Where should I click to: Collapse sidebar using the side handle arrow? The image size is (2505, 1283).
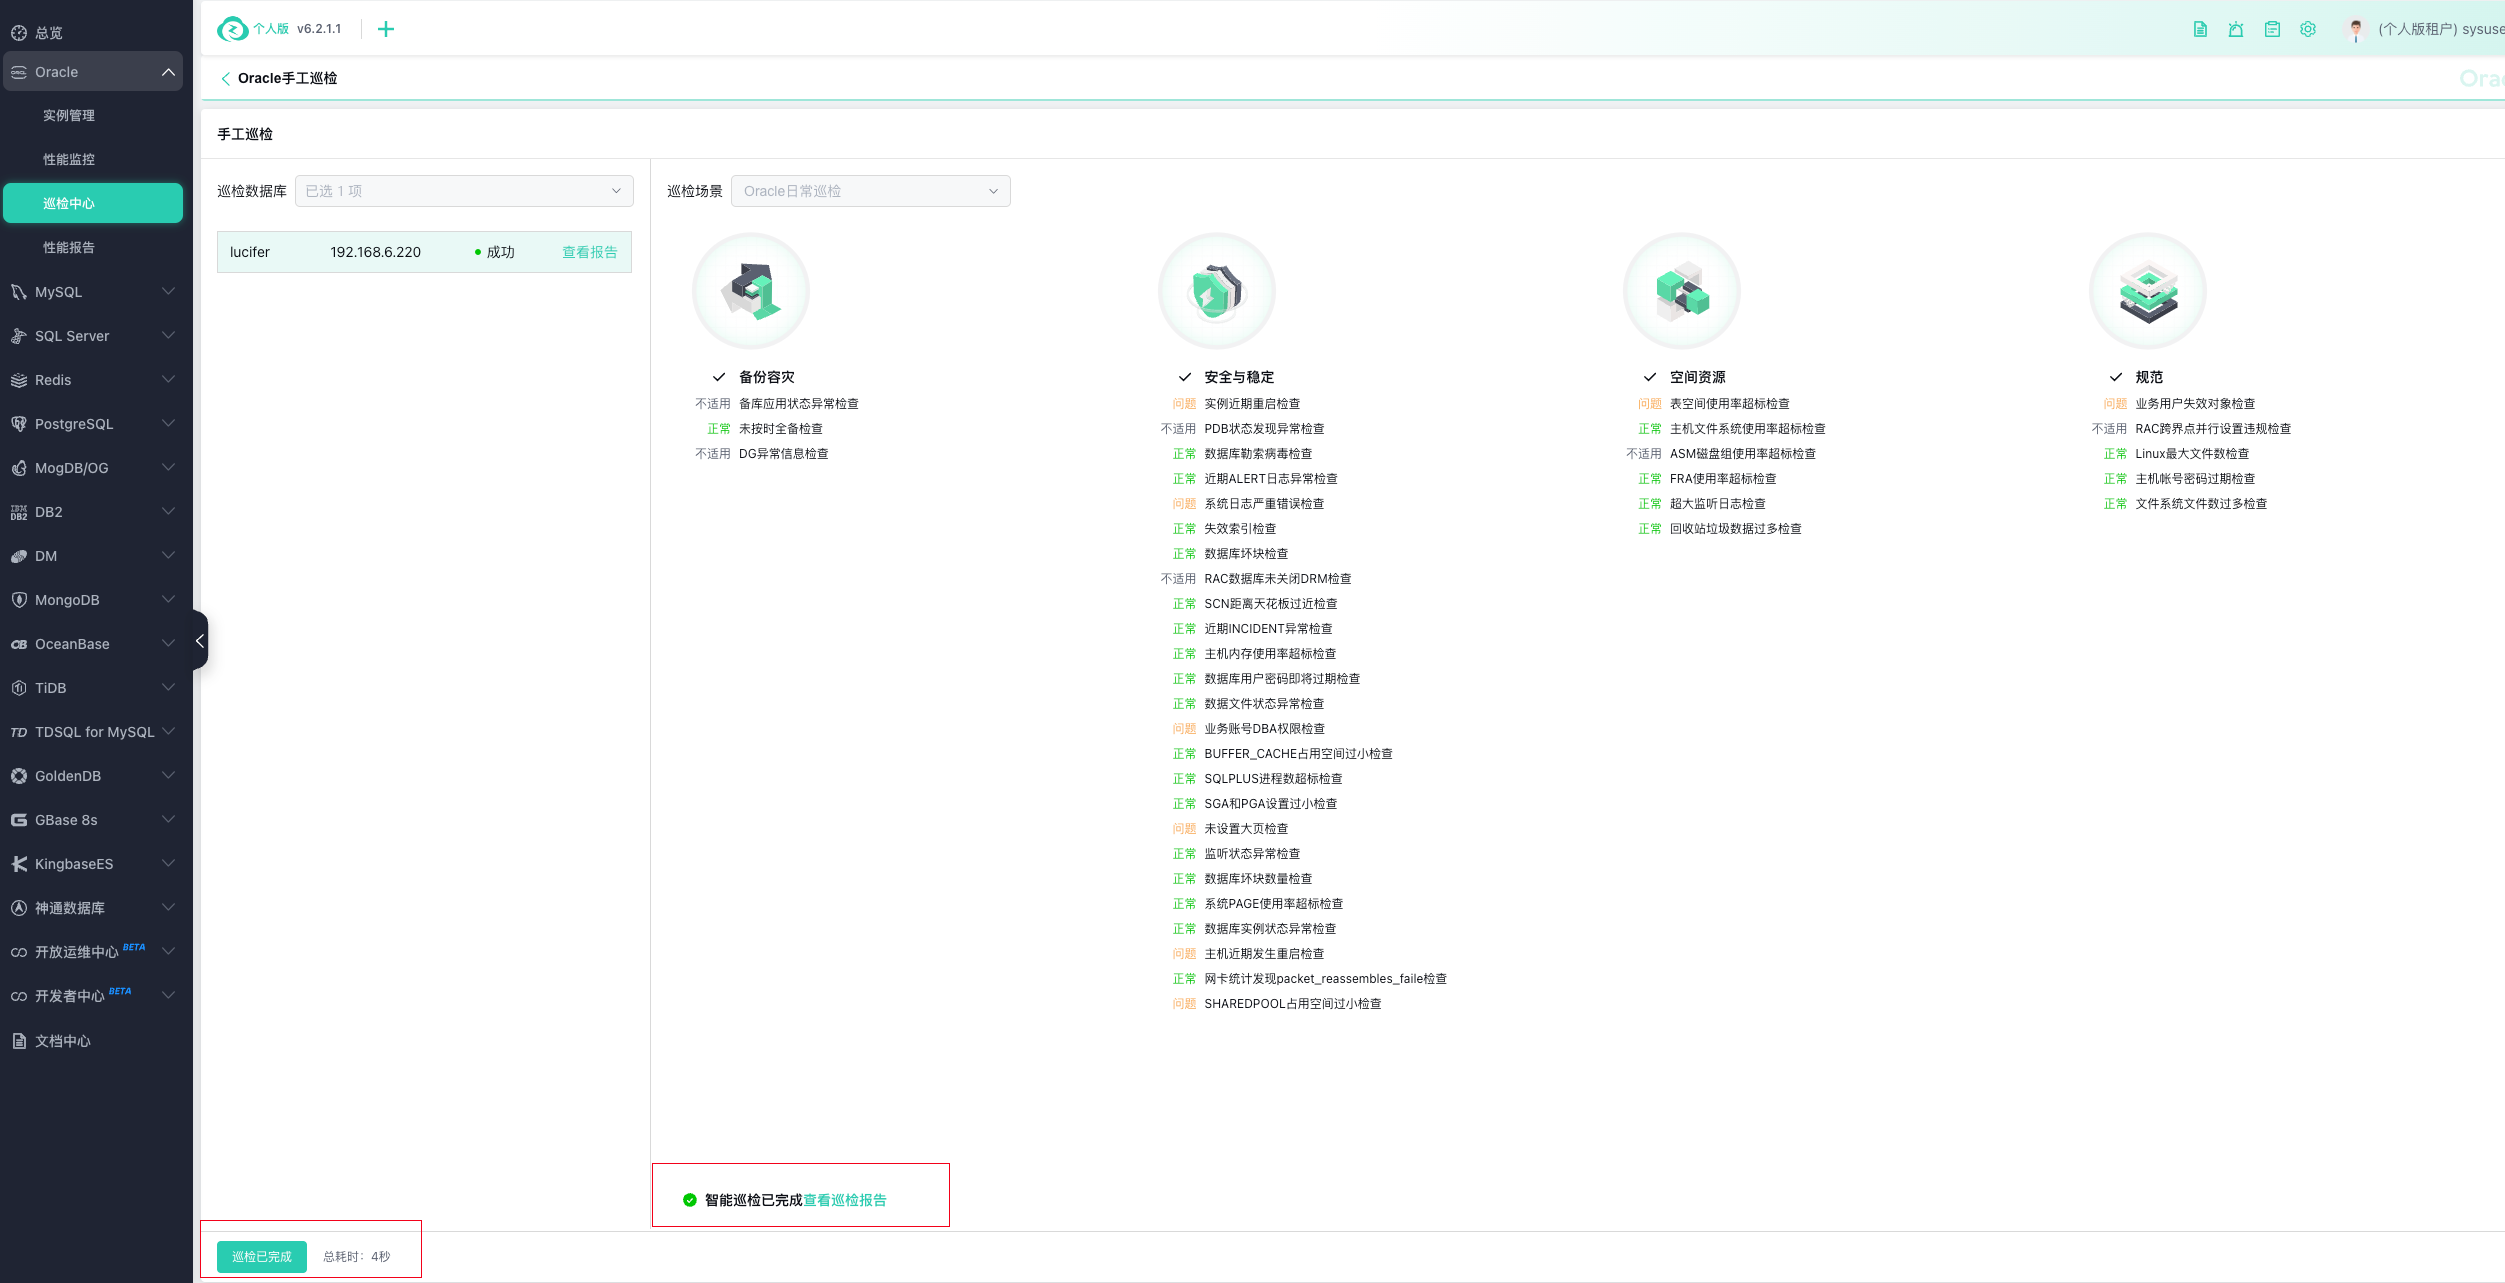click(x=200, y=640)
